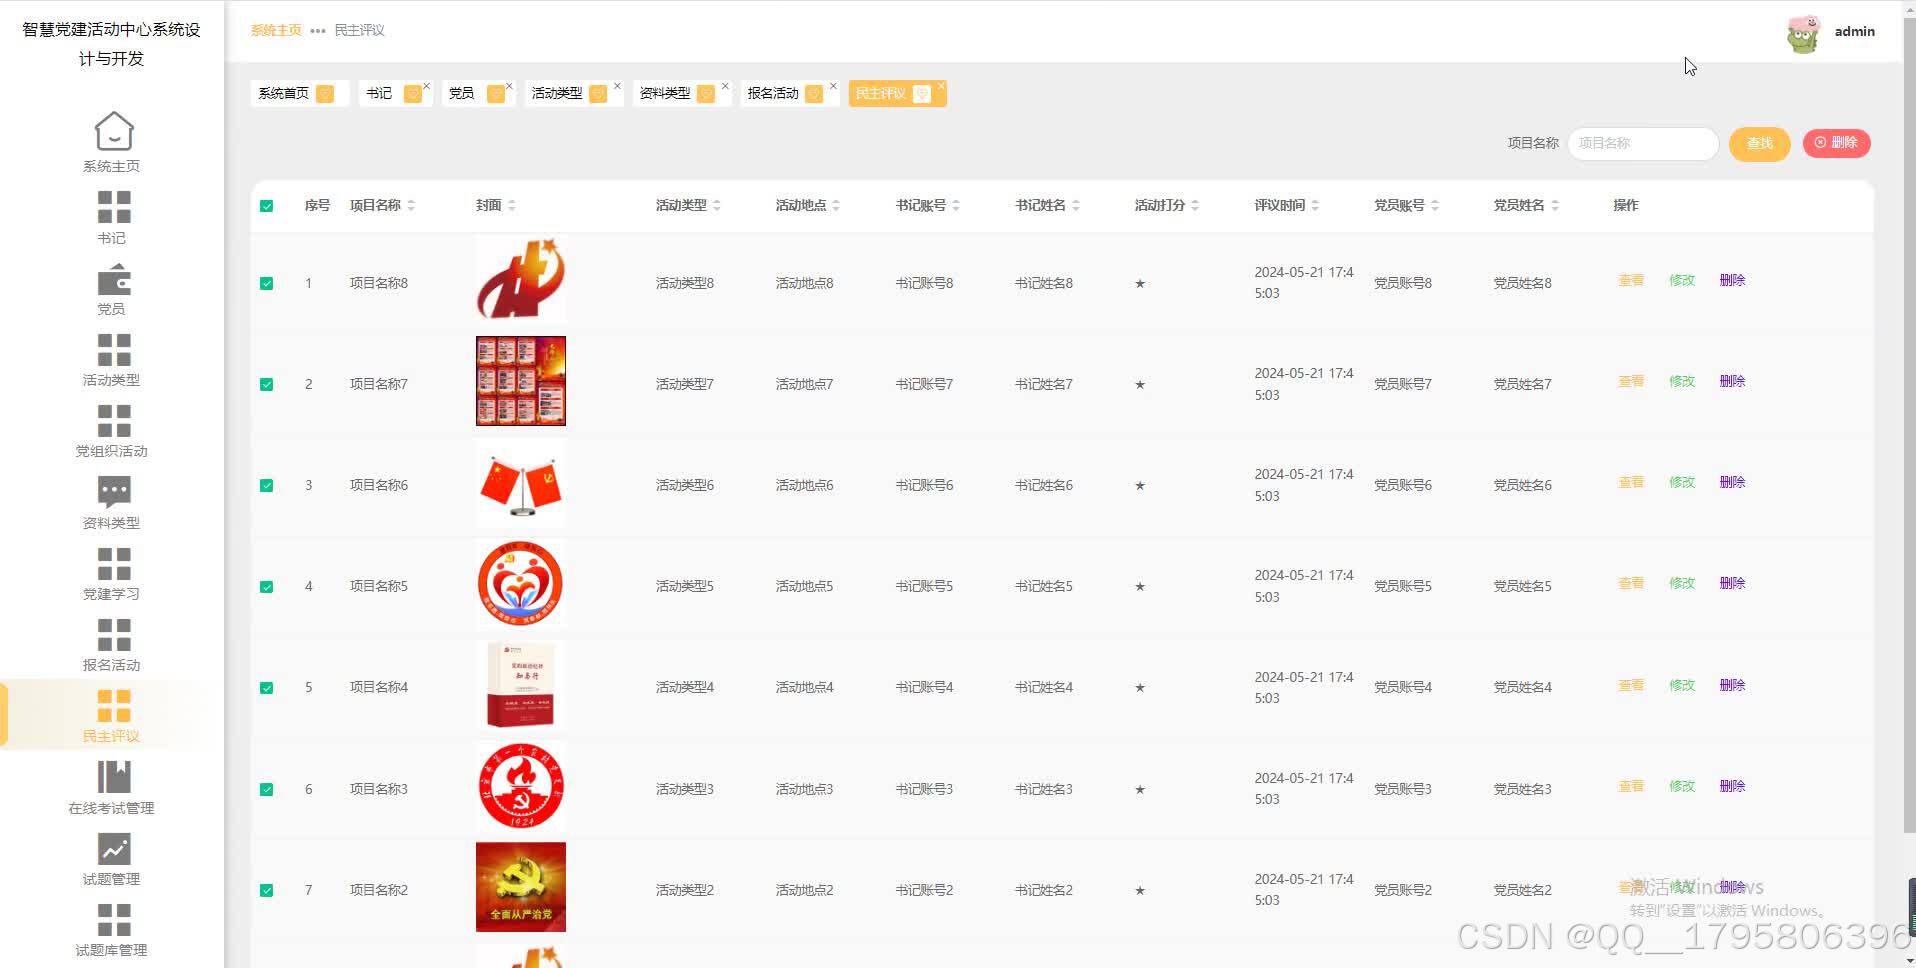Sort by 活动打分 column
The image size is (1916, 968).
[x=1195, y=206]
